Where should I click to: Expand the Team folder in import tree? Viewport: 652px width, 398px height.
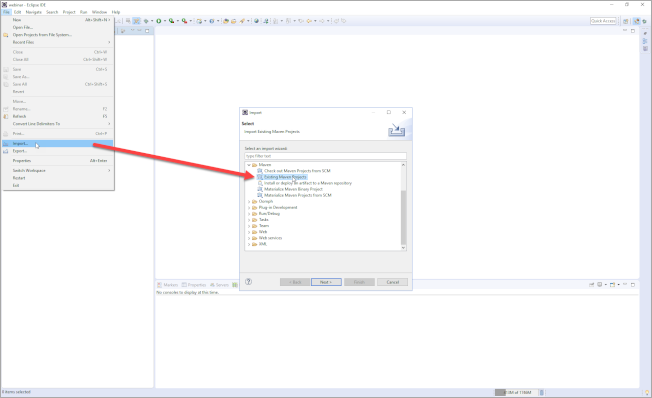(x=249, y=226)
